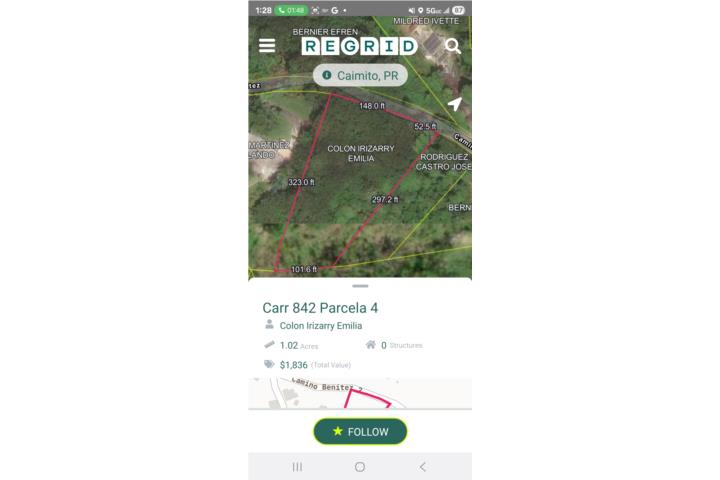Tap the person icon next to the owner

tap(269, 325)
